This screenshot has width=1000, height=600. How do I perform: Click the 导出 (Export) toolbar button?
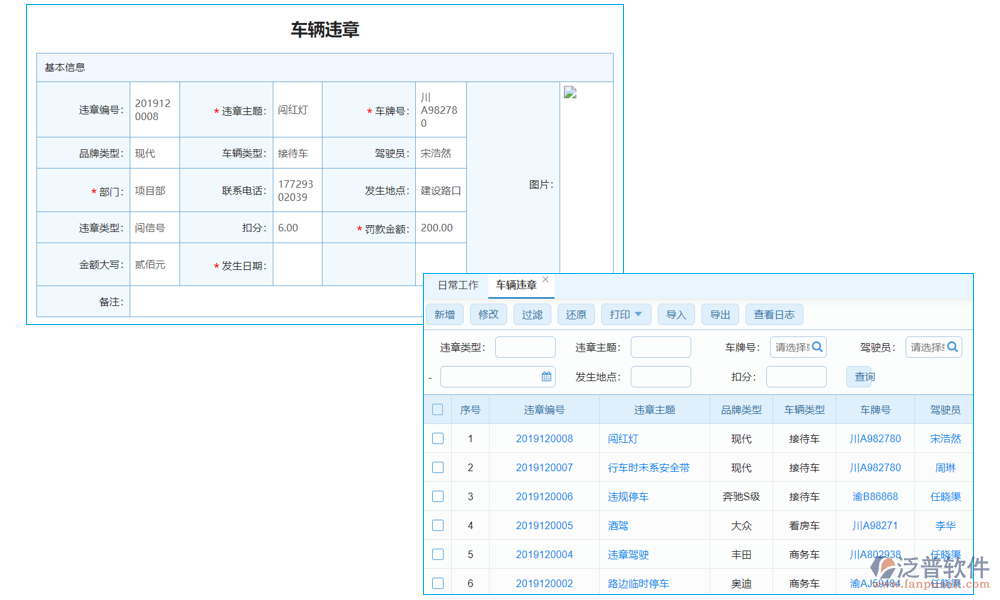pyautogui.click(x=720, y=313)
